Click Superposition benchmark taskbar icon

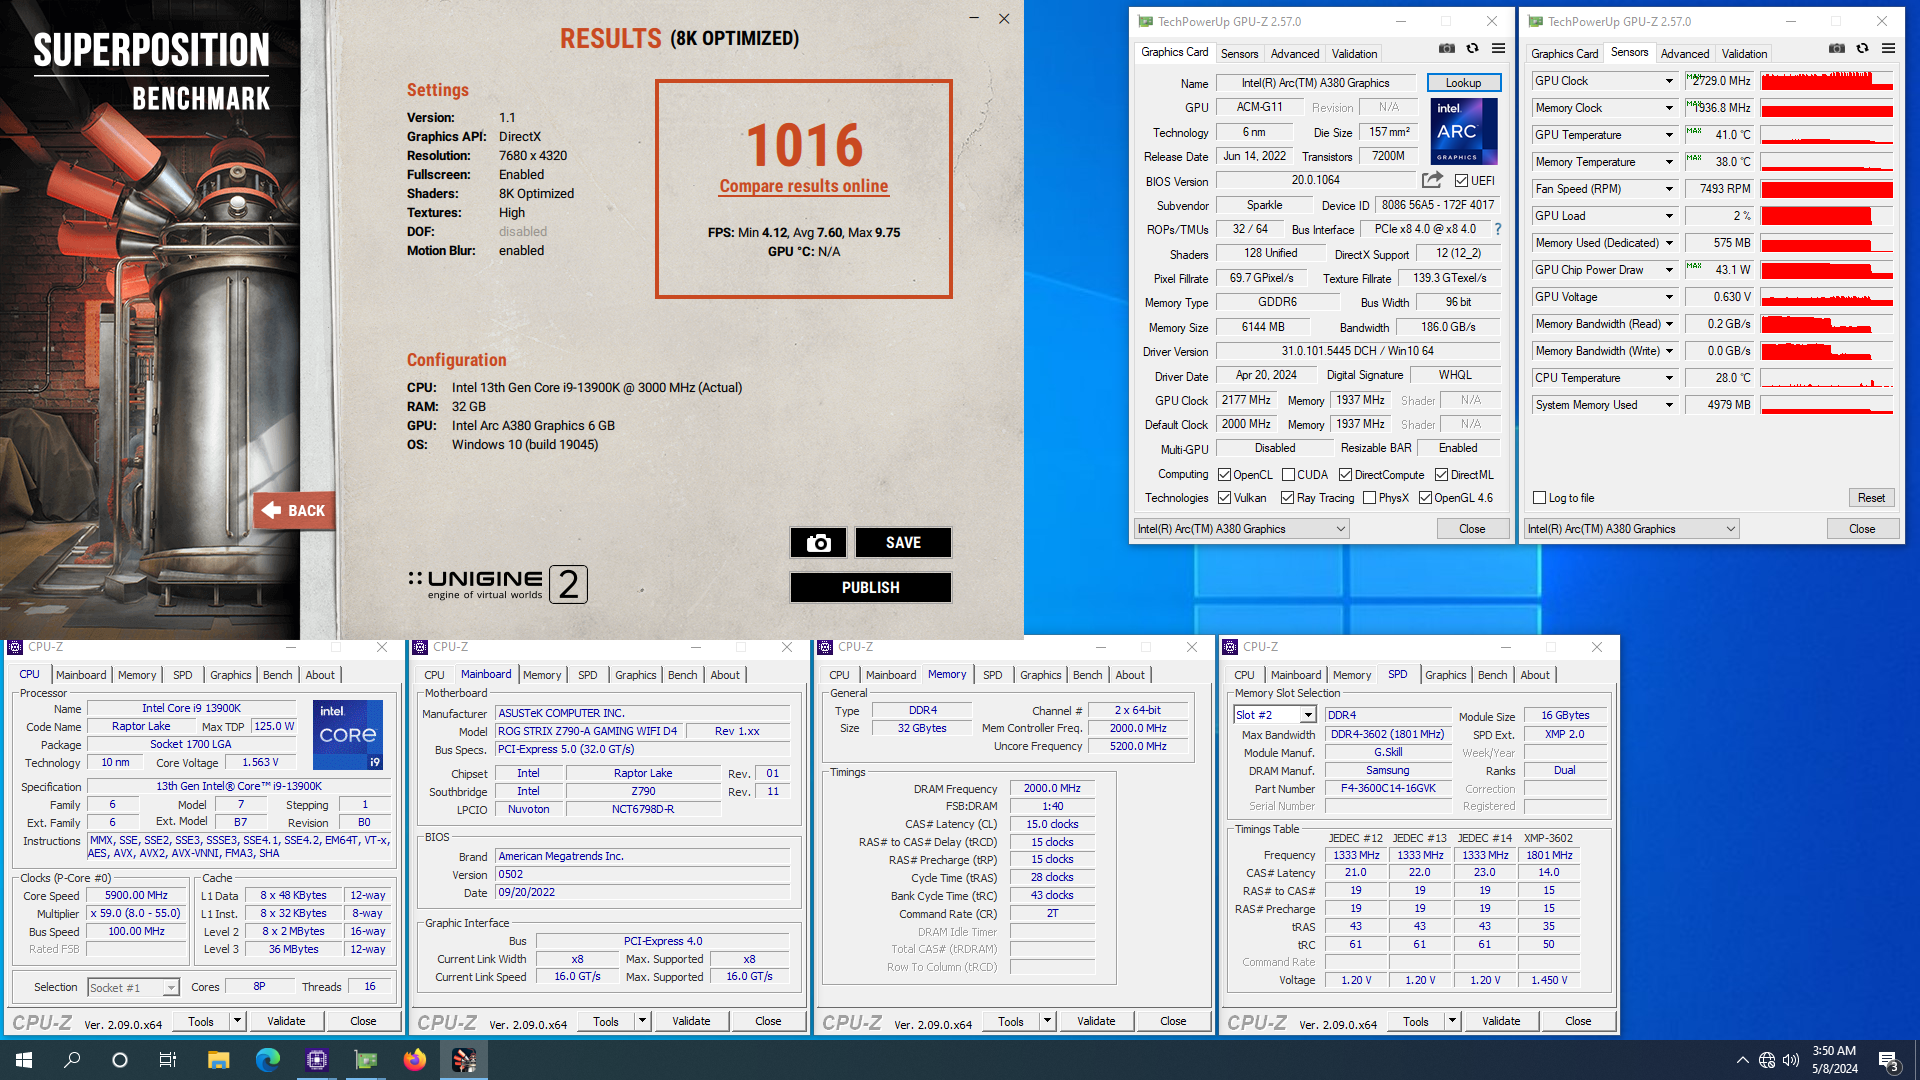[464, 1060]
